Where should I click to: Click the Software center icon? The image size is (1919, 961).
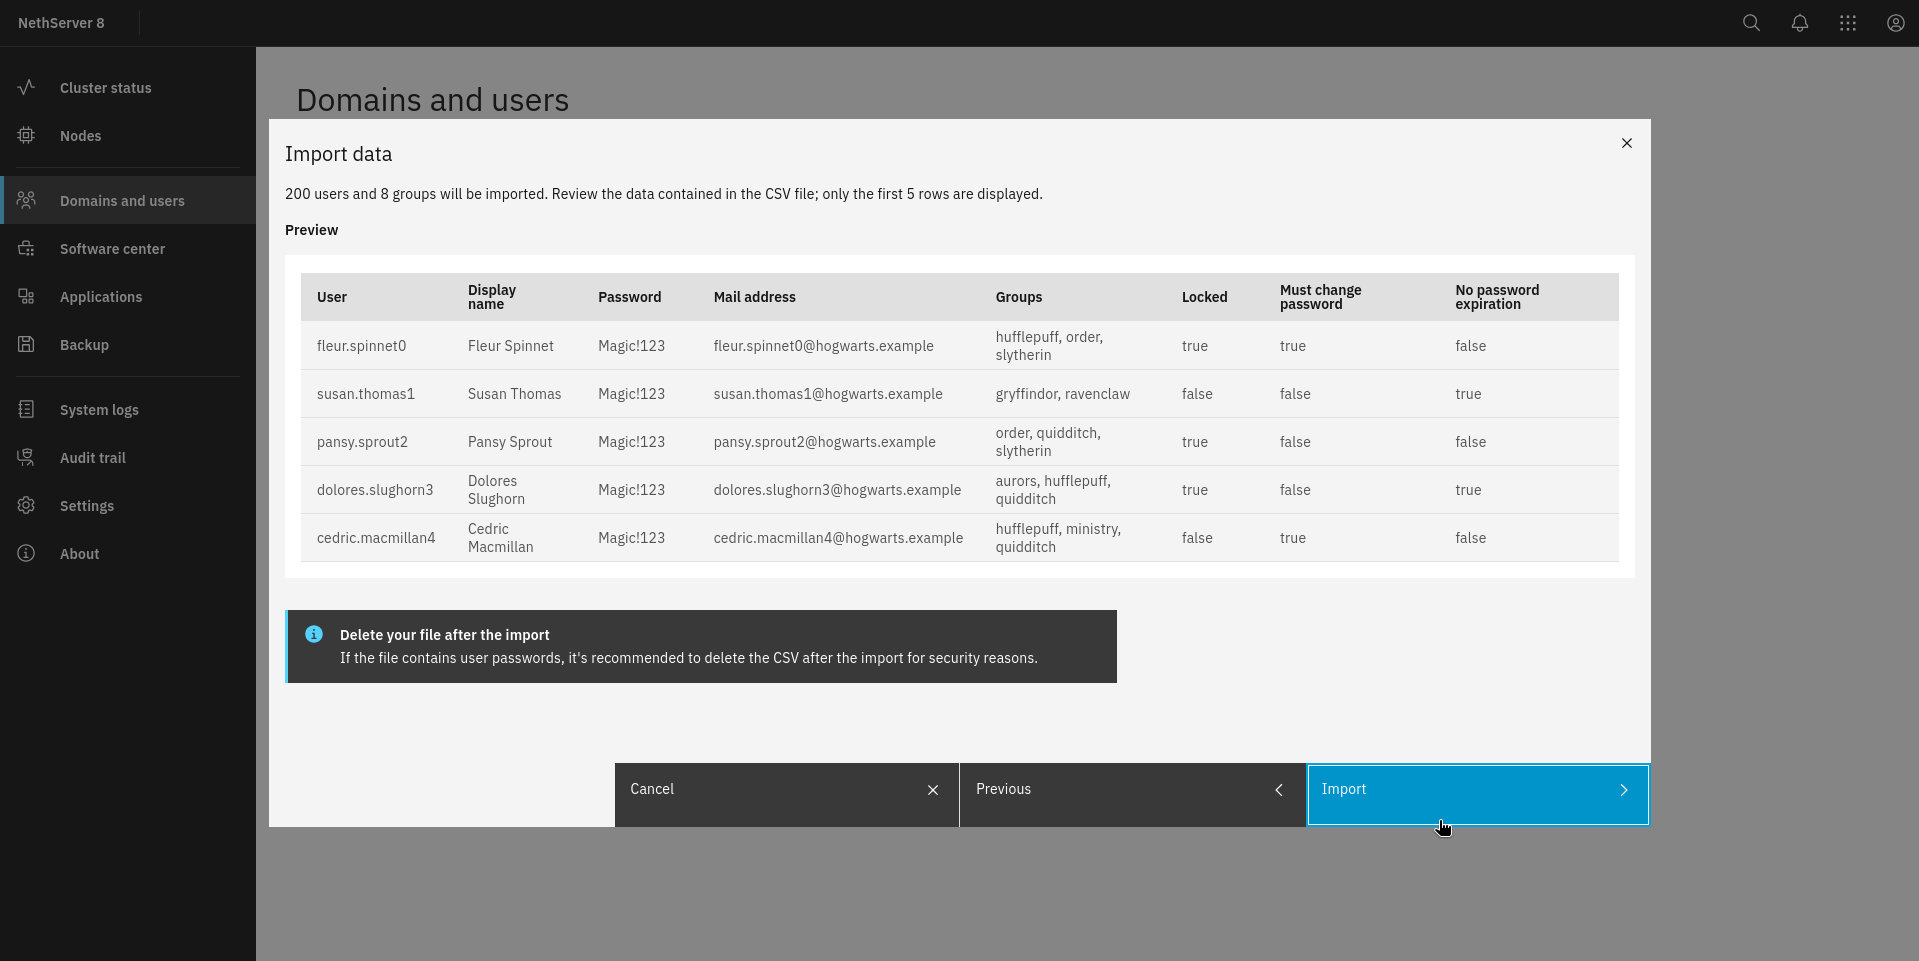pyautogui.click(x=27, y=249)
